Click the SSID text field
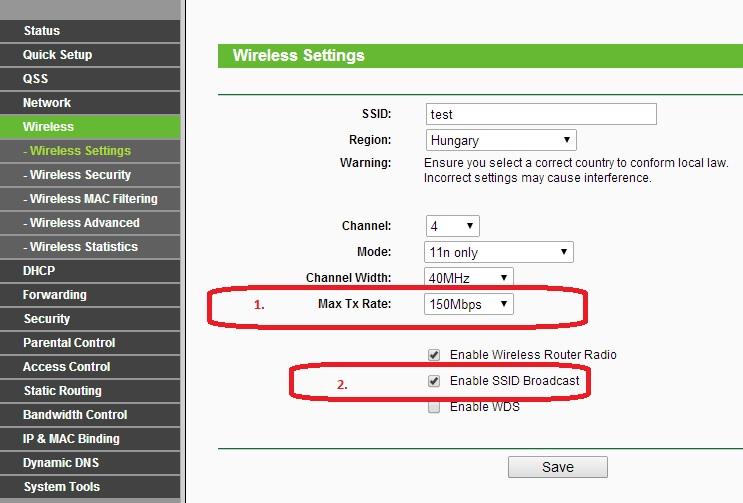The width and height of the screenshot is (743, 503). 541,114
